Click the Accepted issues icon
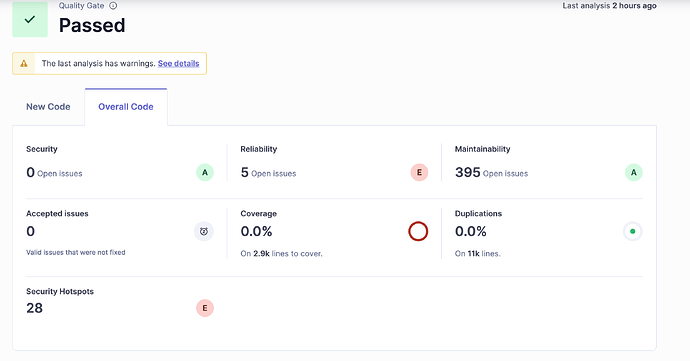Viewport: 690px width, 361px height. point(204,232)
